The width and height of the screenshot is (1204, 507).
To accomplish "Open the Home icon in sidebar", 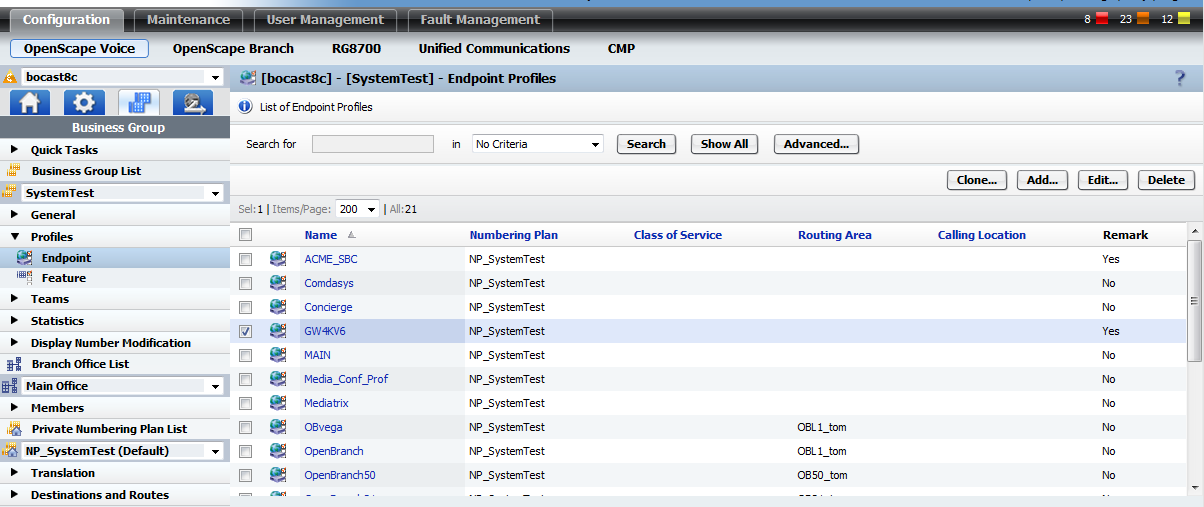I will 30,103.
